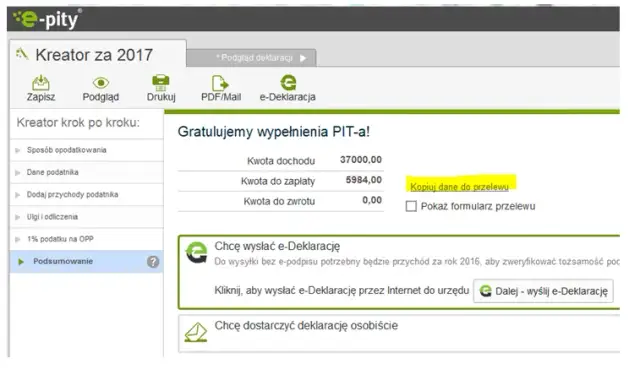Expand arrow beside Dodaj przychody podatnika

(x=18, y=195)
